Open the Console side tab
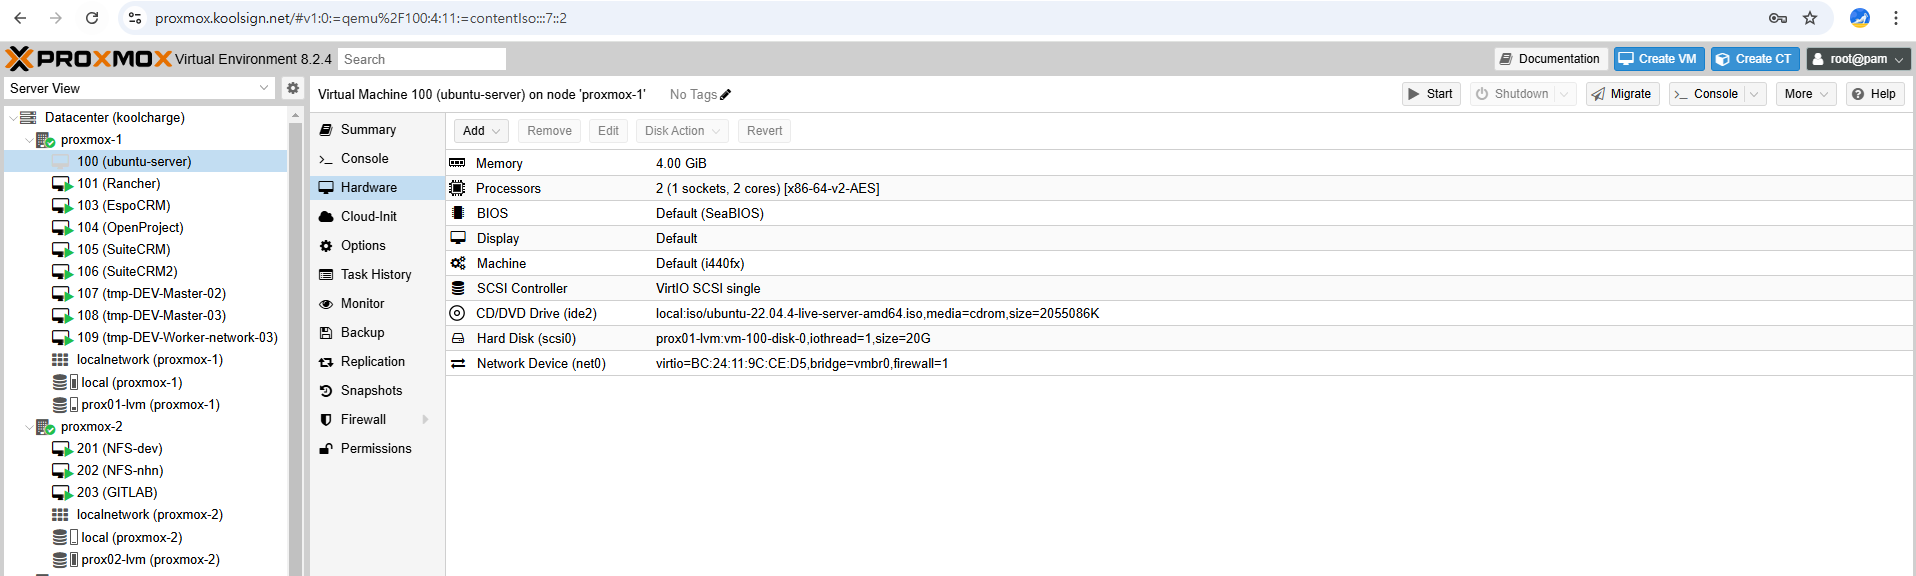The height and width of the screenshot is (576, 1916). pyautogui.click(x=377, y=159)
